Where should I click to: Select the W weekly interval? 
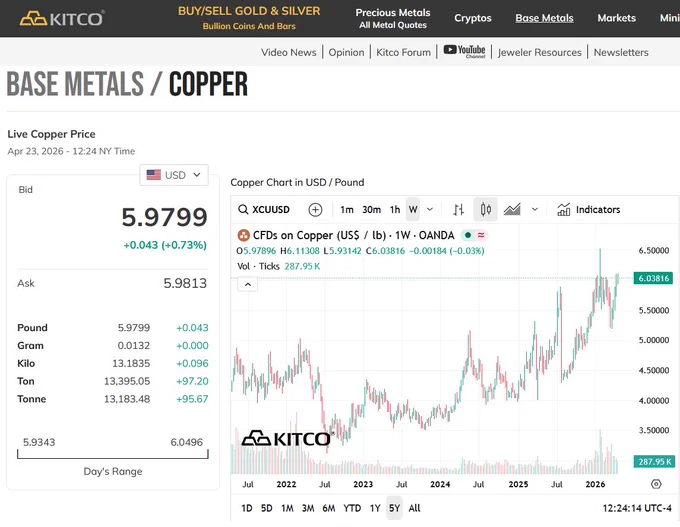(413, 209)
